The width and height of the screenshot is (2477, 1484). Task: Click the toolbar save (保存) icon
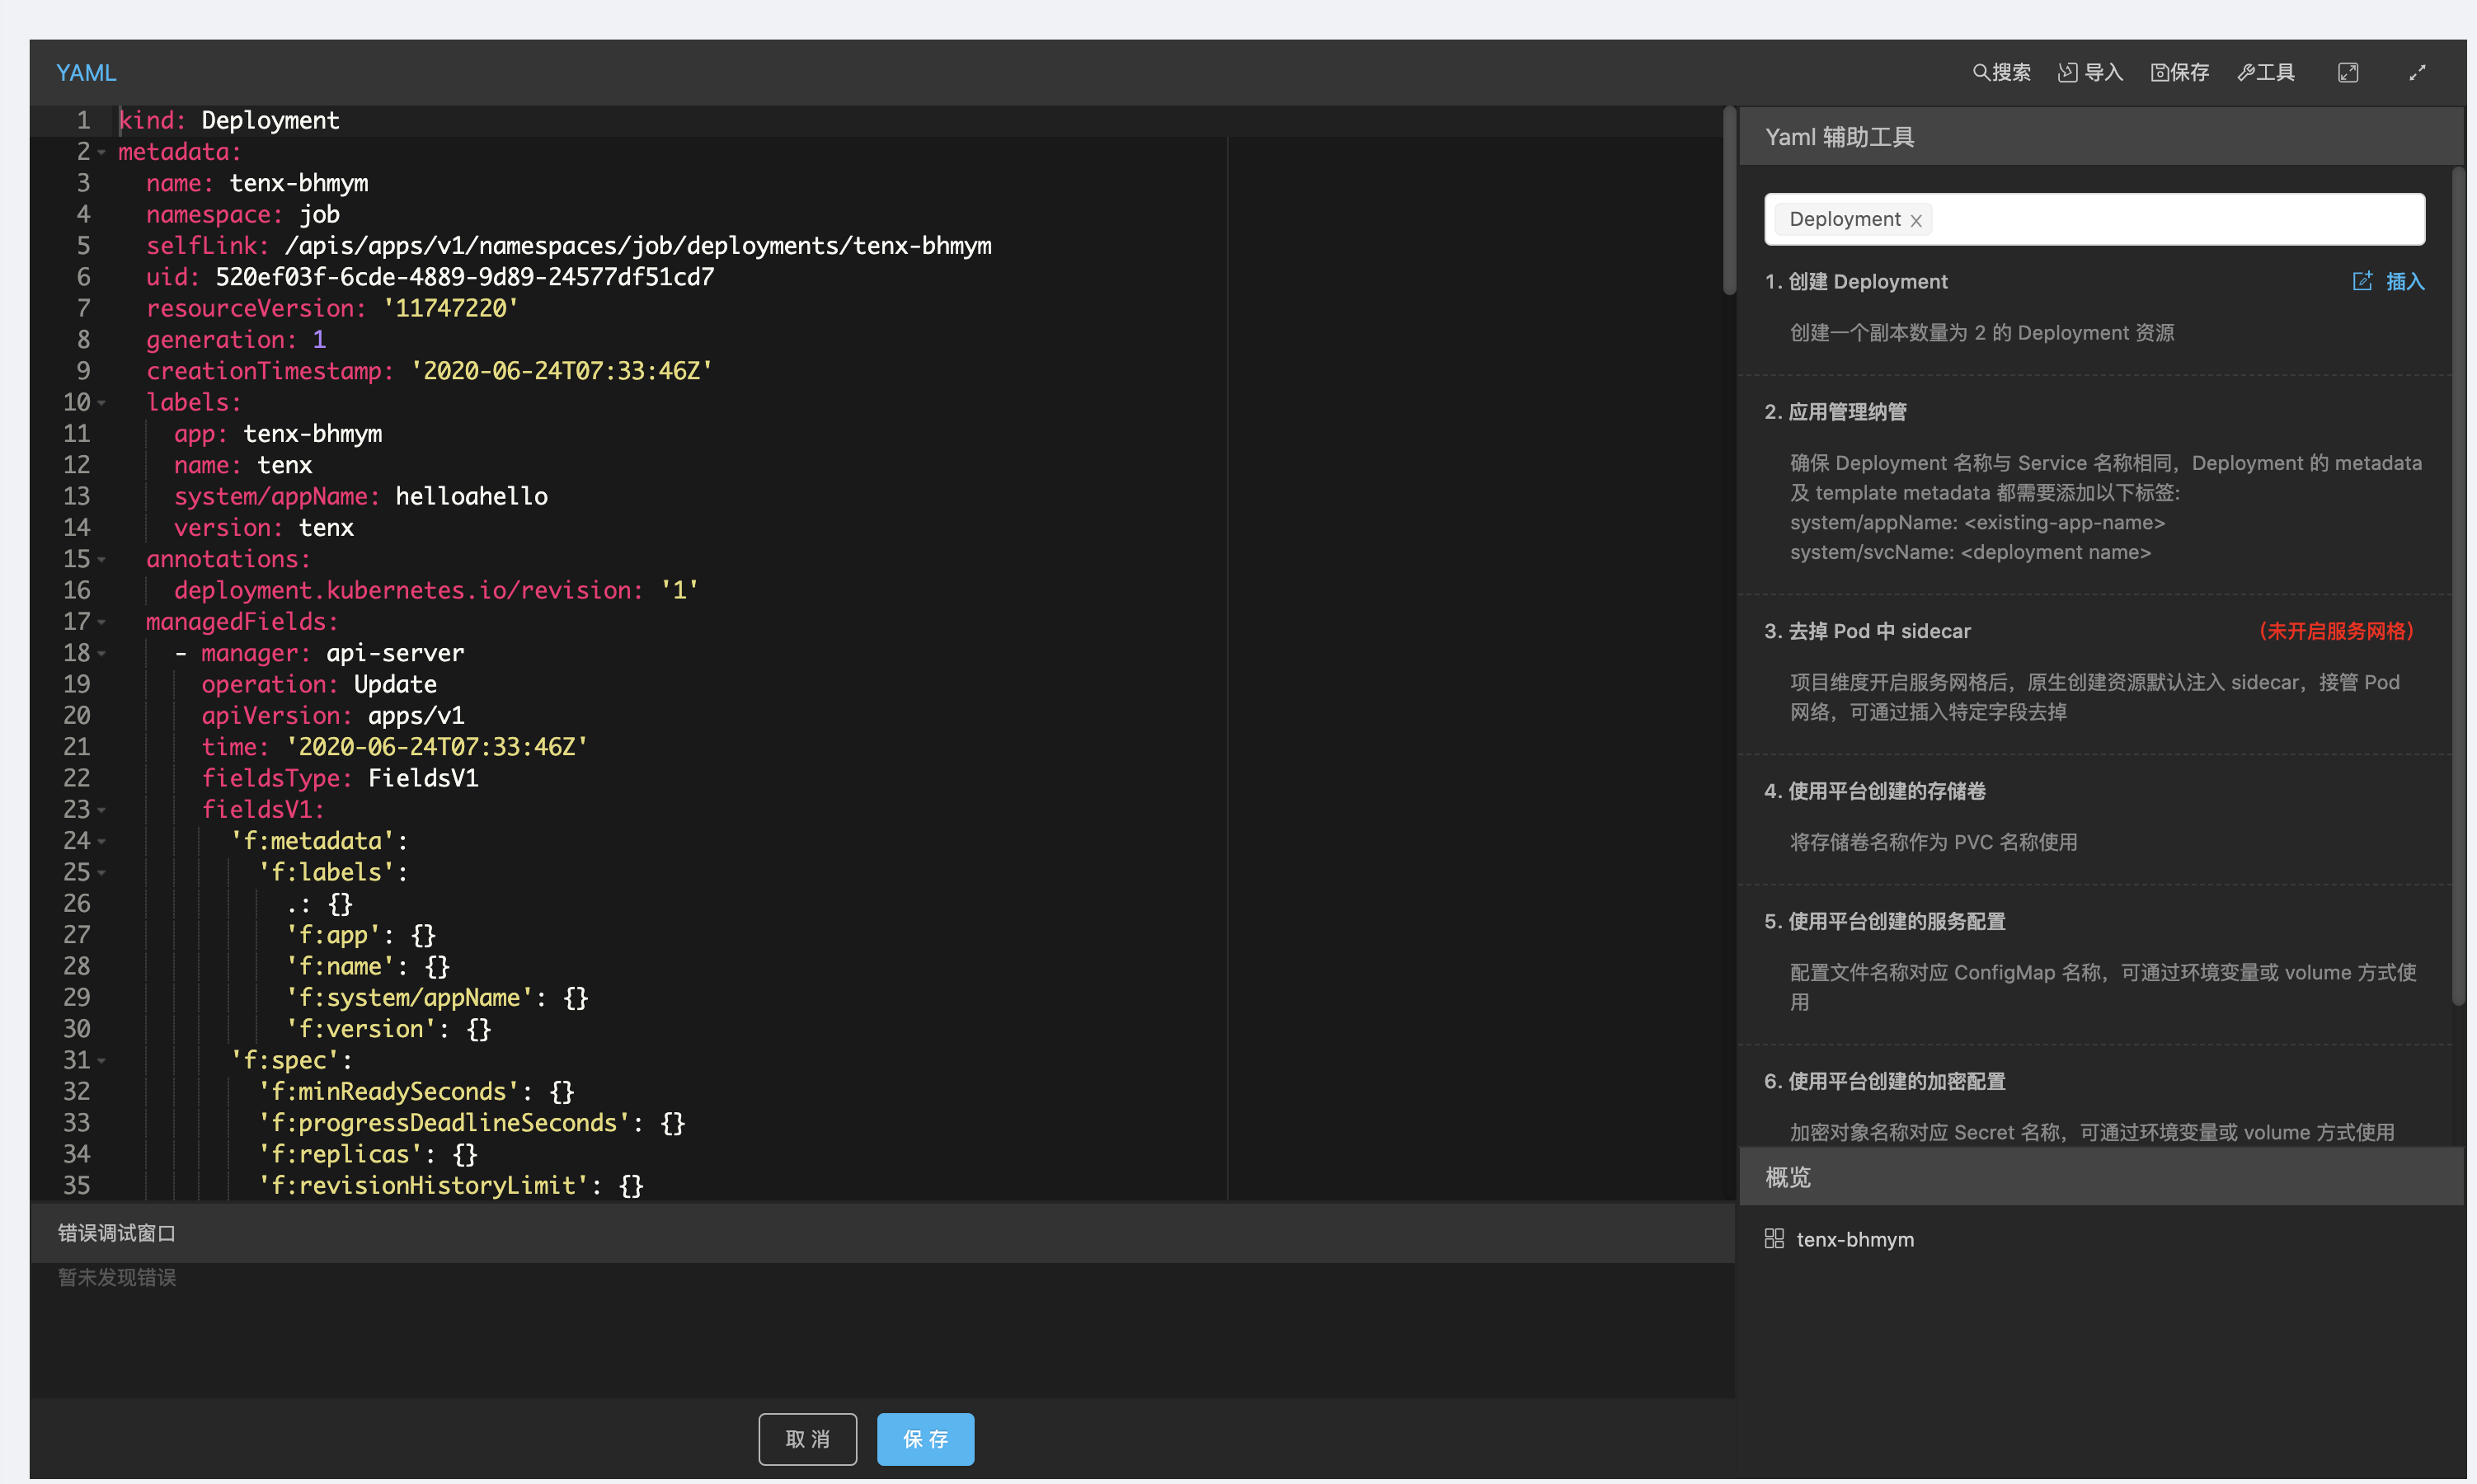[2180, 72]
